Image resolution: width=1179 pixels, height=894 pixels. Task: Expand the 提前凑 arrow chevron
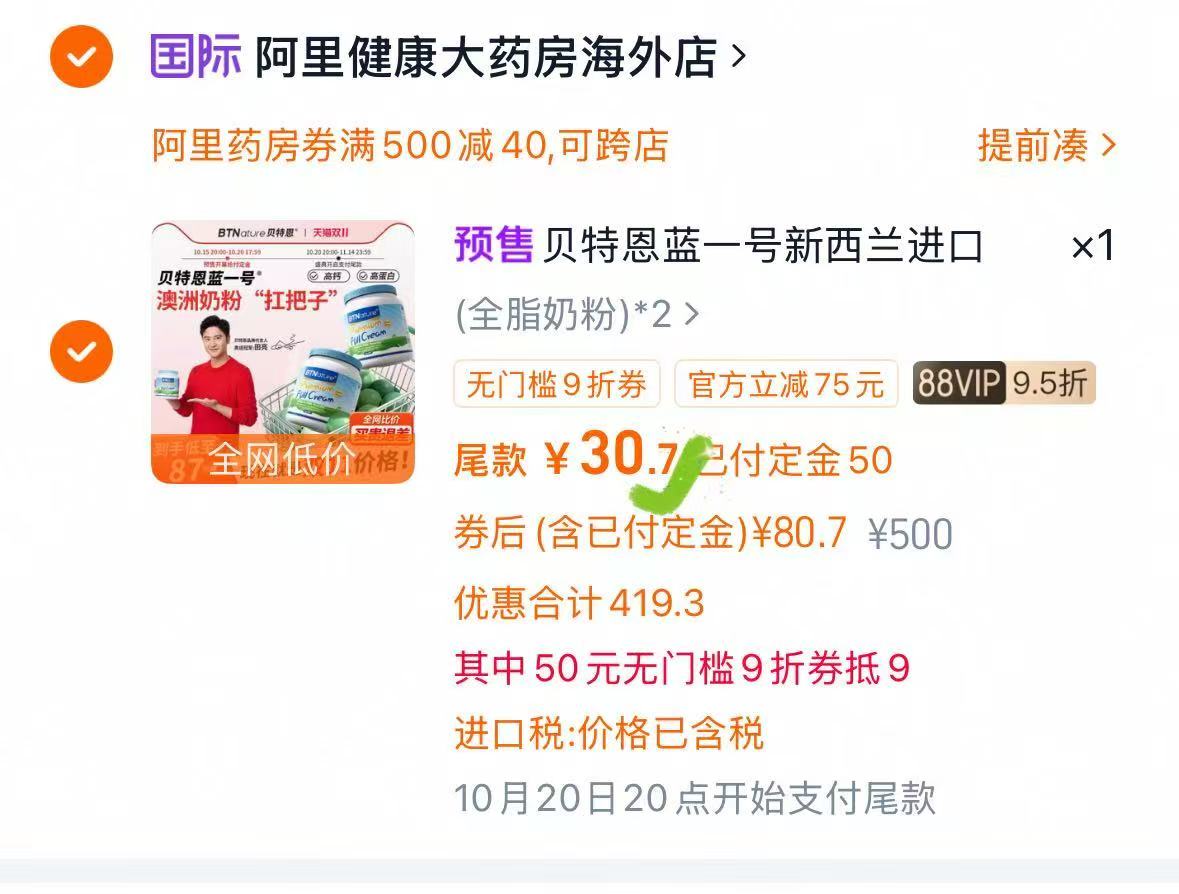(x=1108, y=145)
